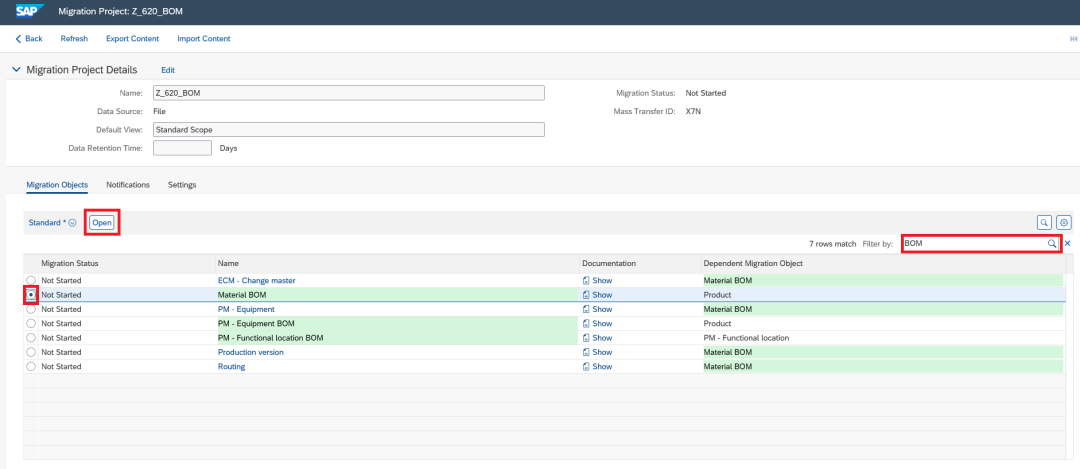Click the Material BOM name cell

click(396, 295)
